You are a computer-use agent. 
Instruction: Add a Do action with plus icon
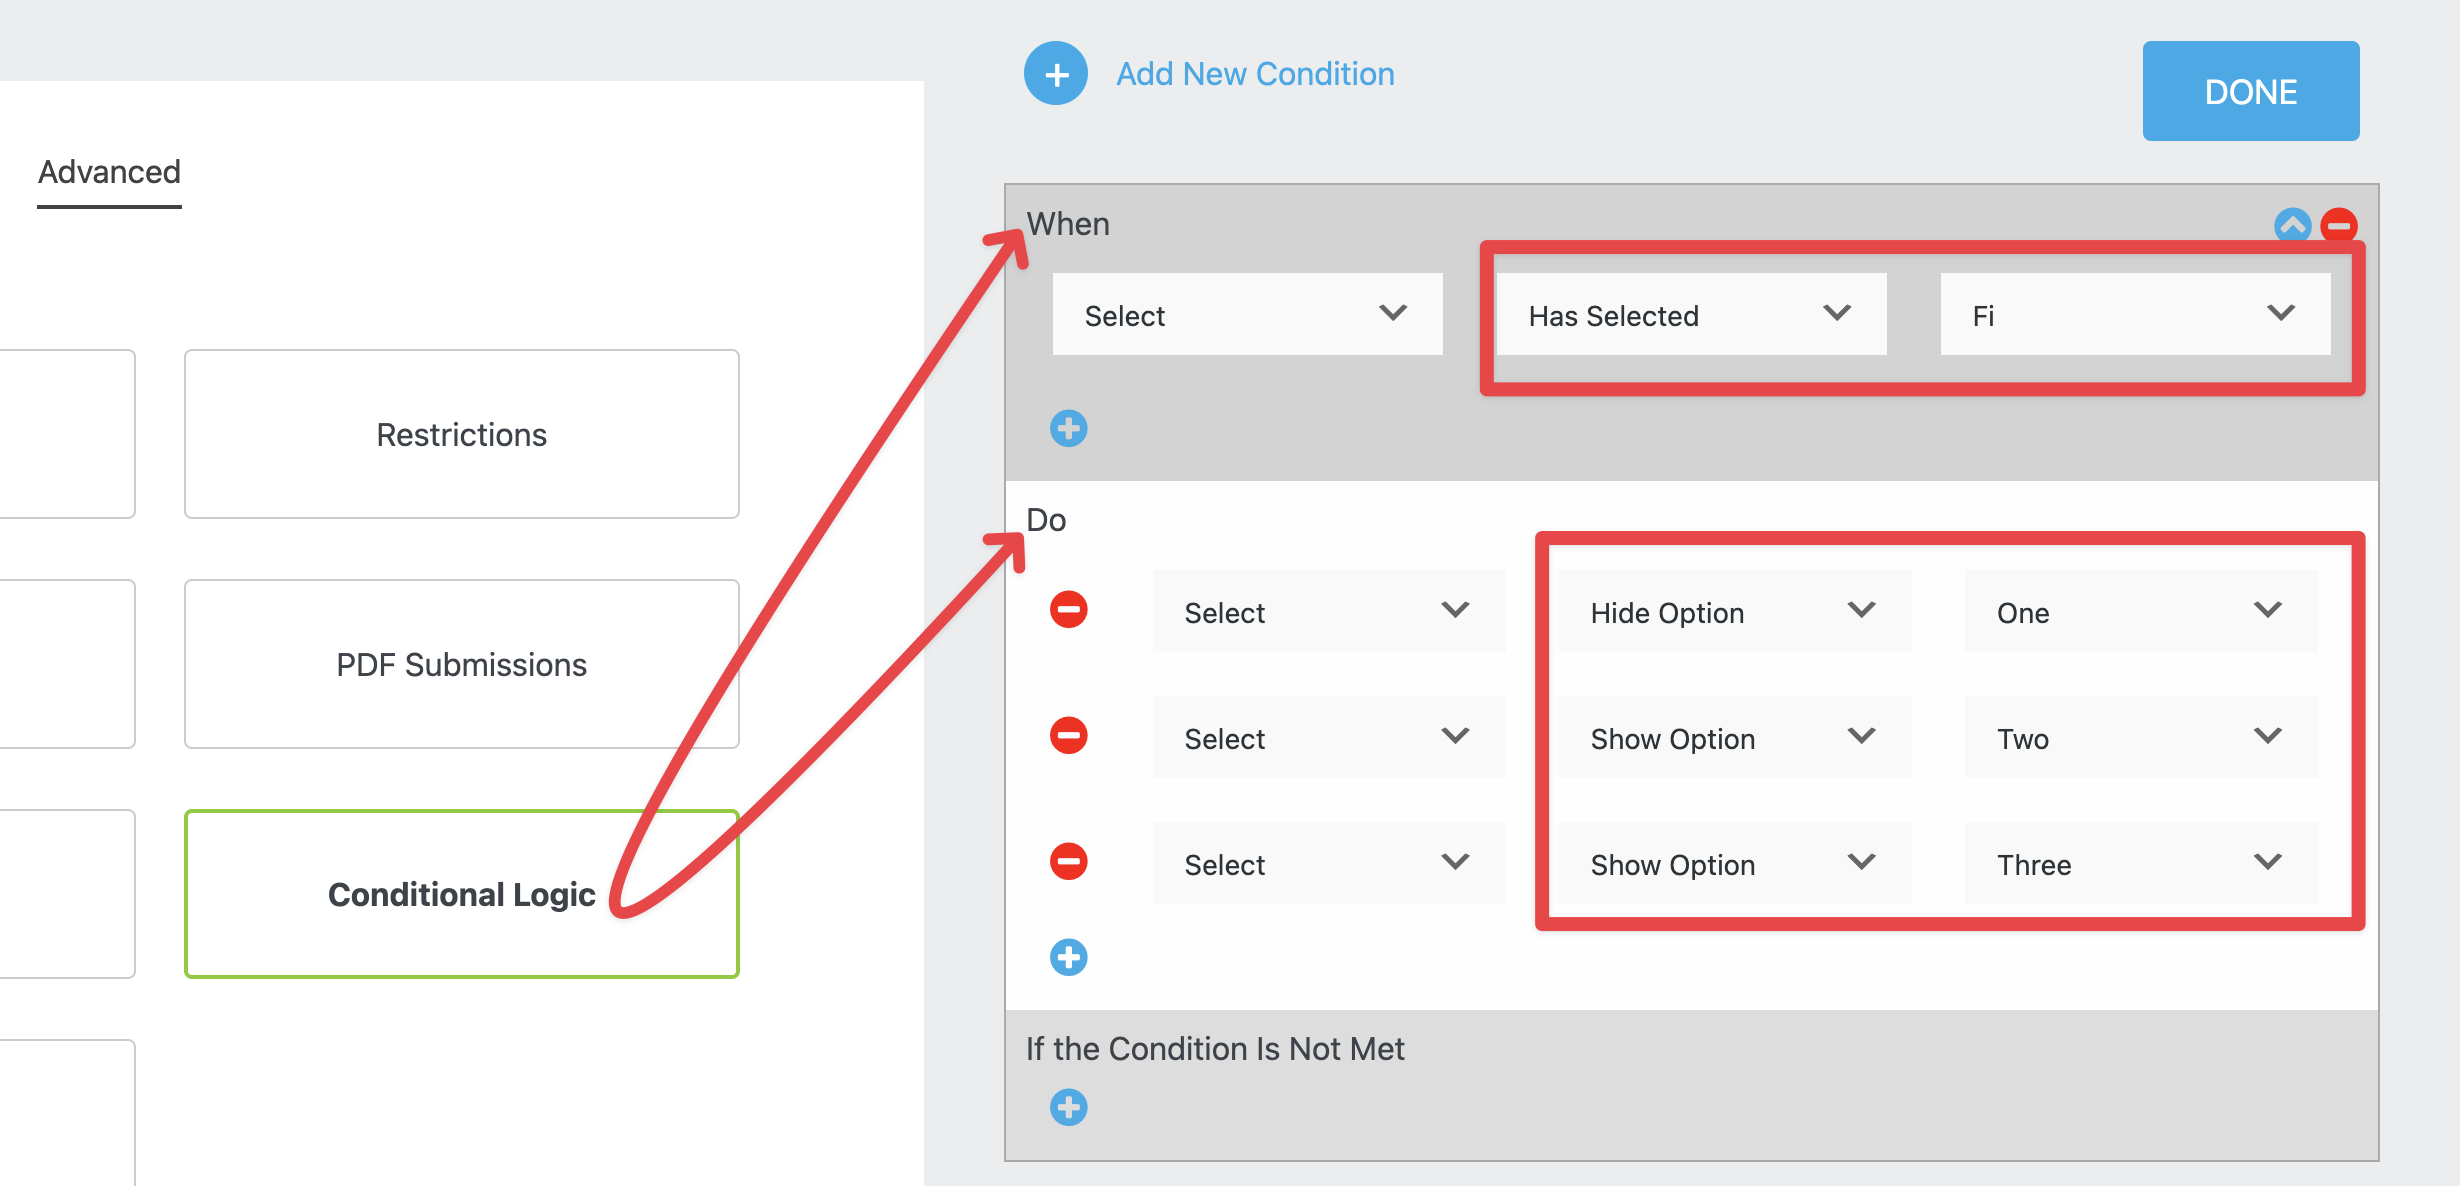1068,958
